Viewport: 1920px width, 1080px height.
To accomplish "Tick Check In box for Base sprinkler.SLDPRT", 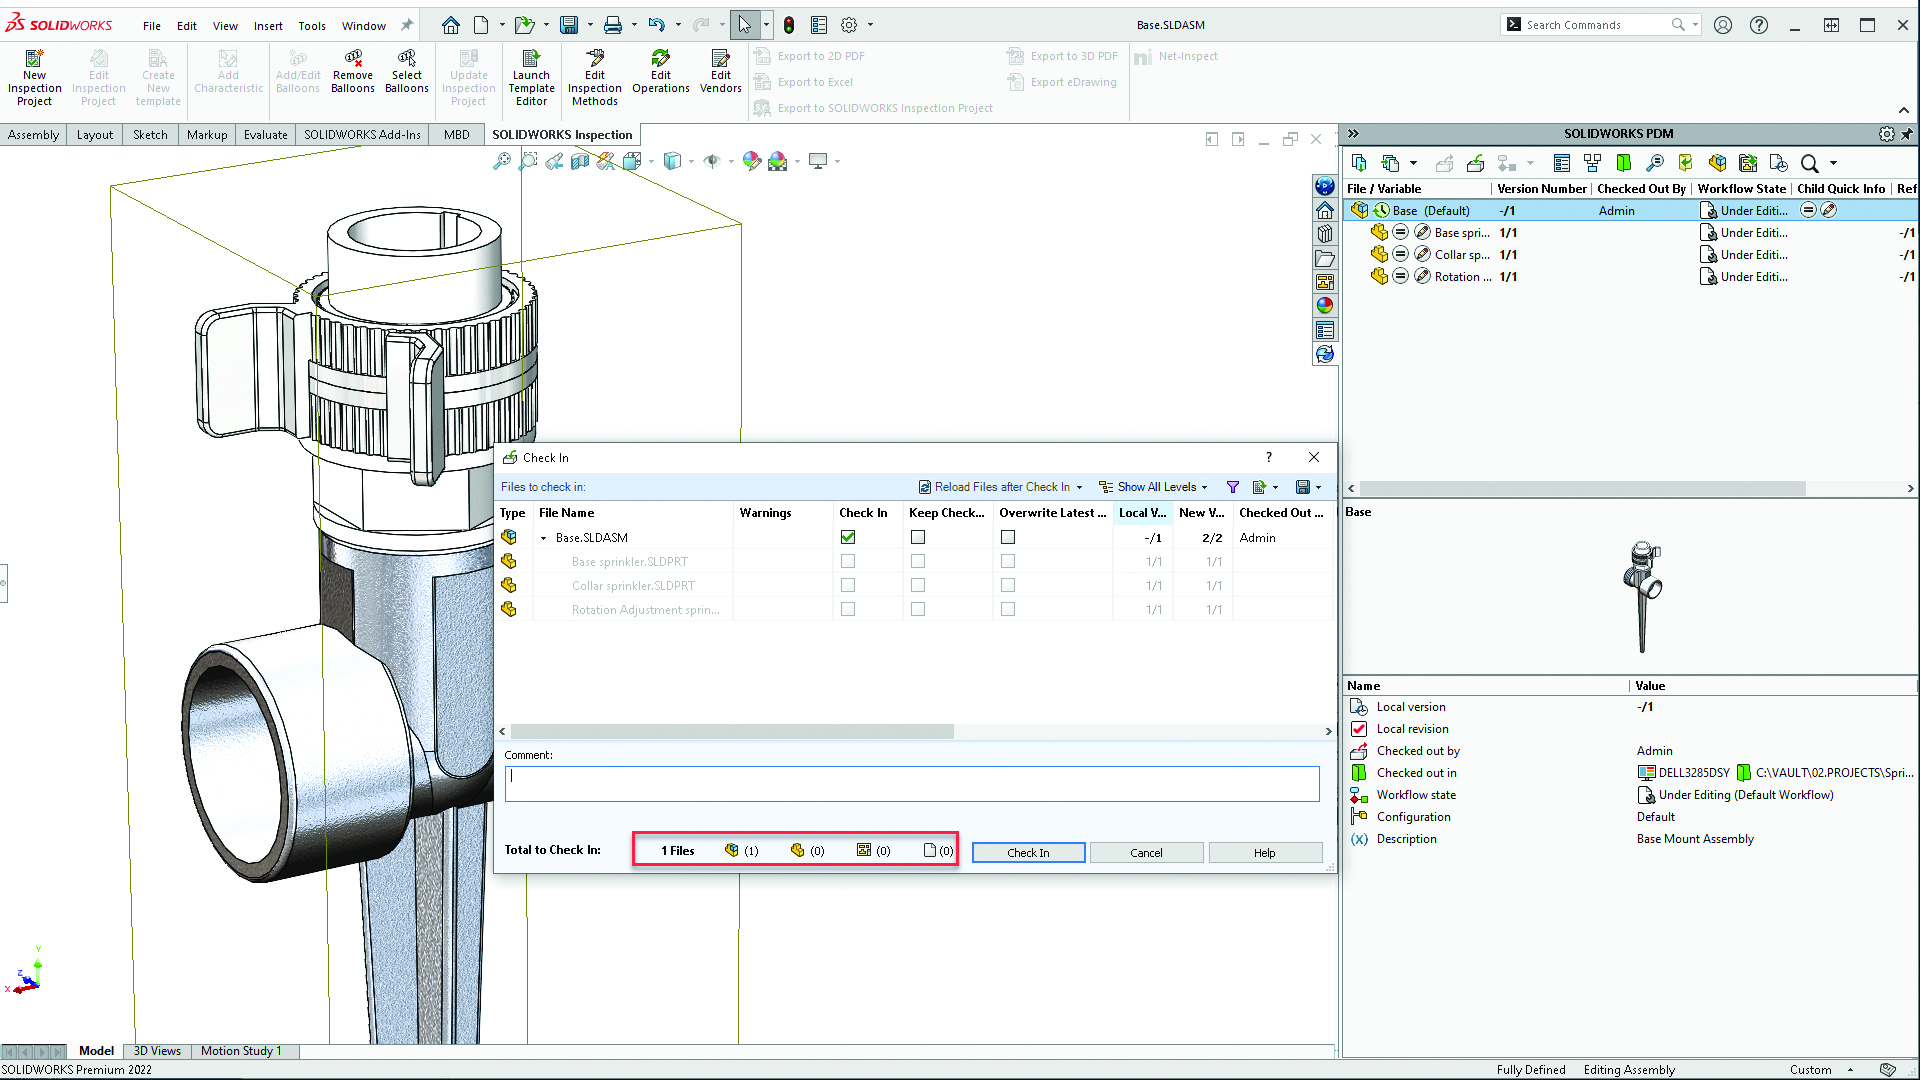I will pos(848,561).
